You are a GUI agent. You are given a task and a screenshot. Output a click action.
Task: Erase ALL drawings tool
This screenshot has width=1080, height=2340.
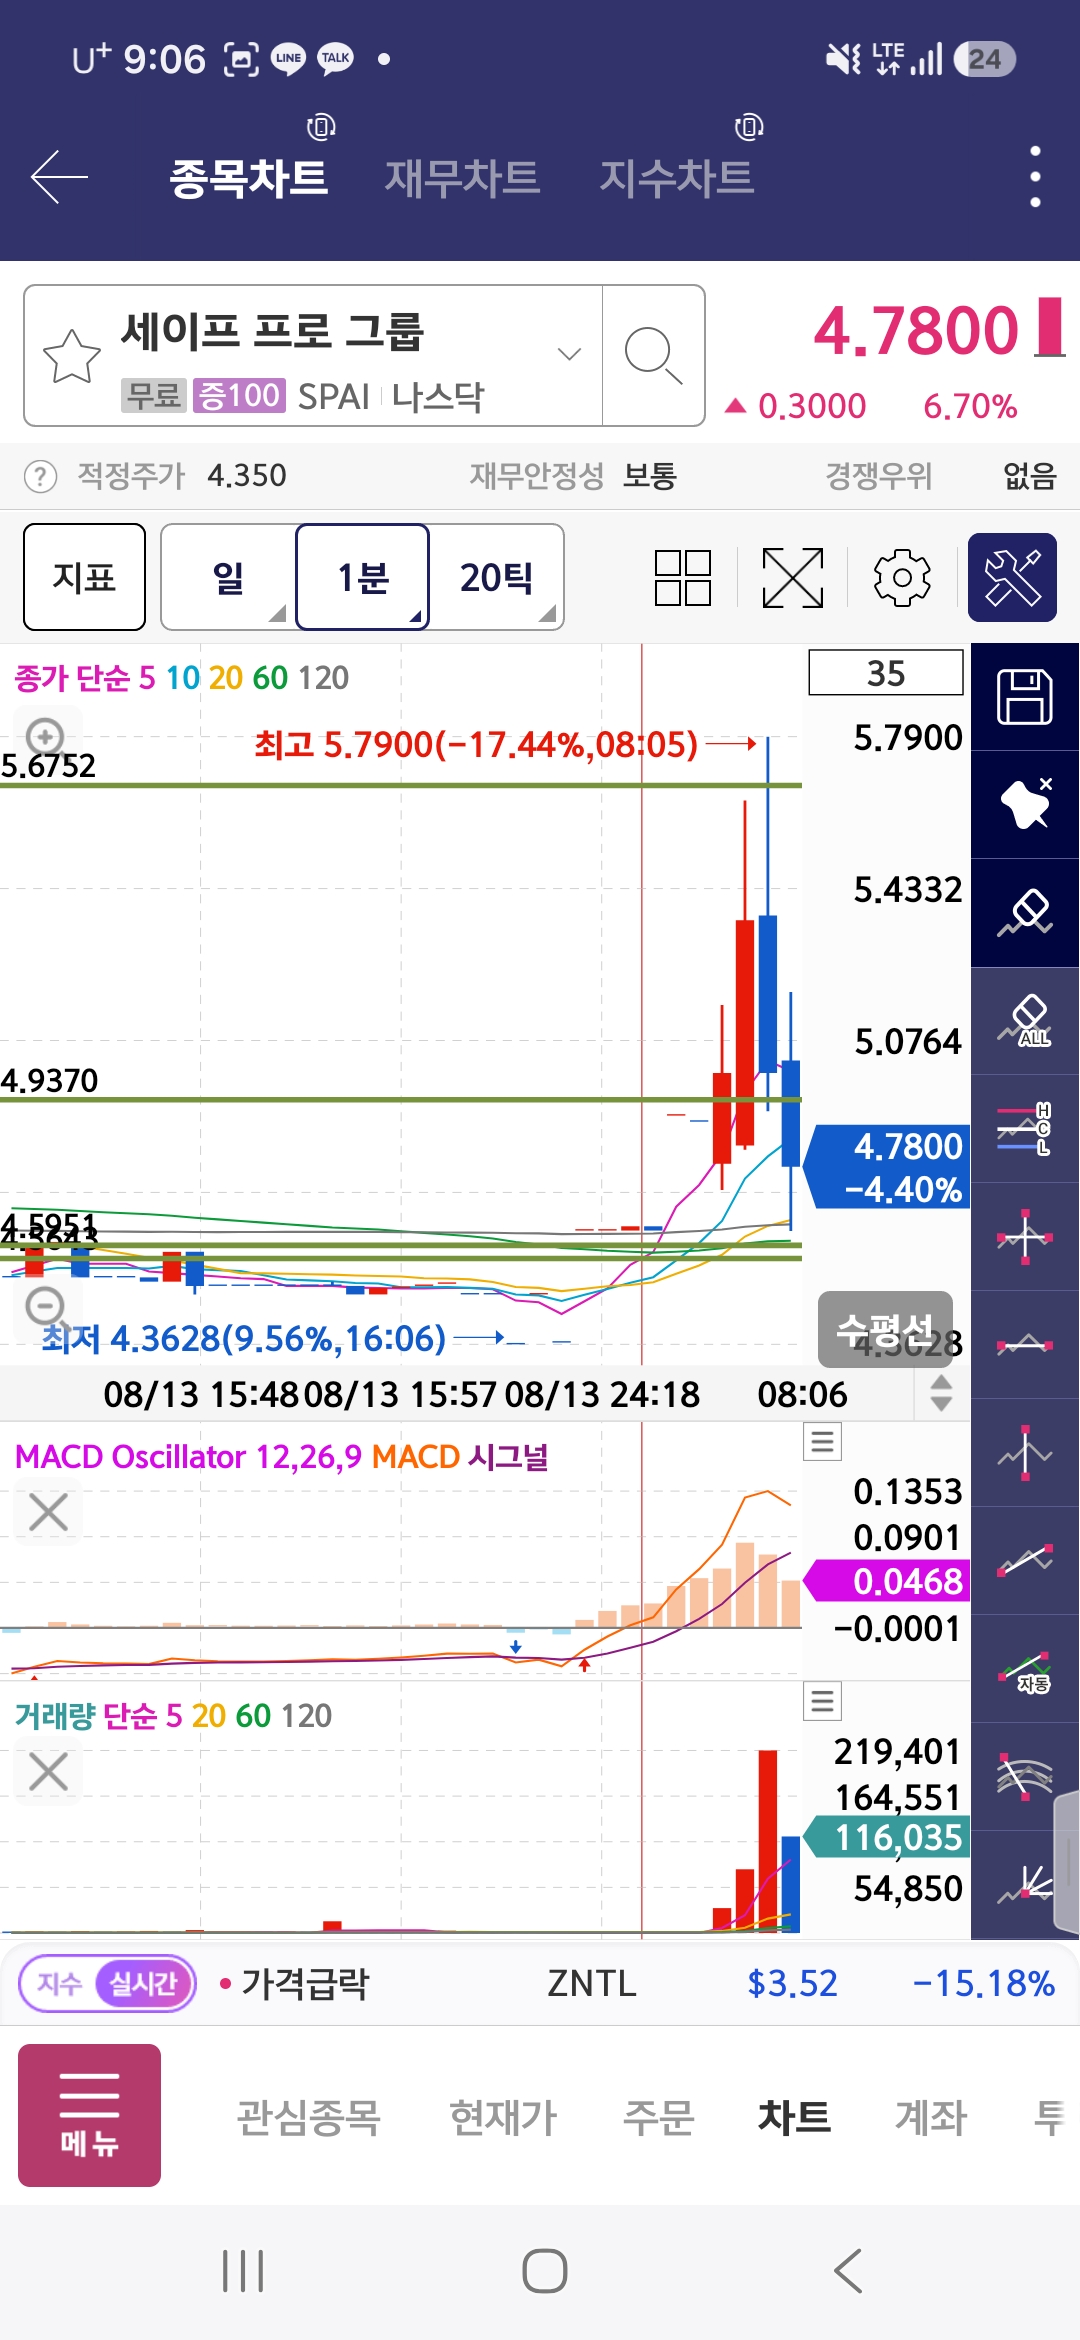pos(1025,1021)
